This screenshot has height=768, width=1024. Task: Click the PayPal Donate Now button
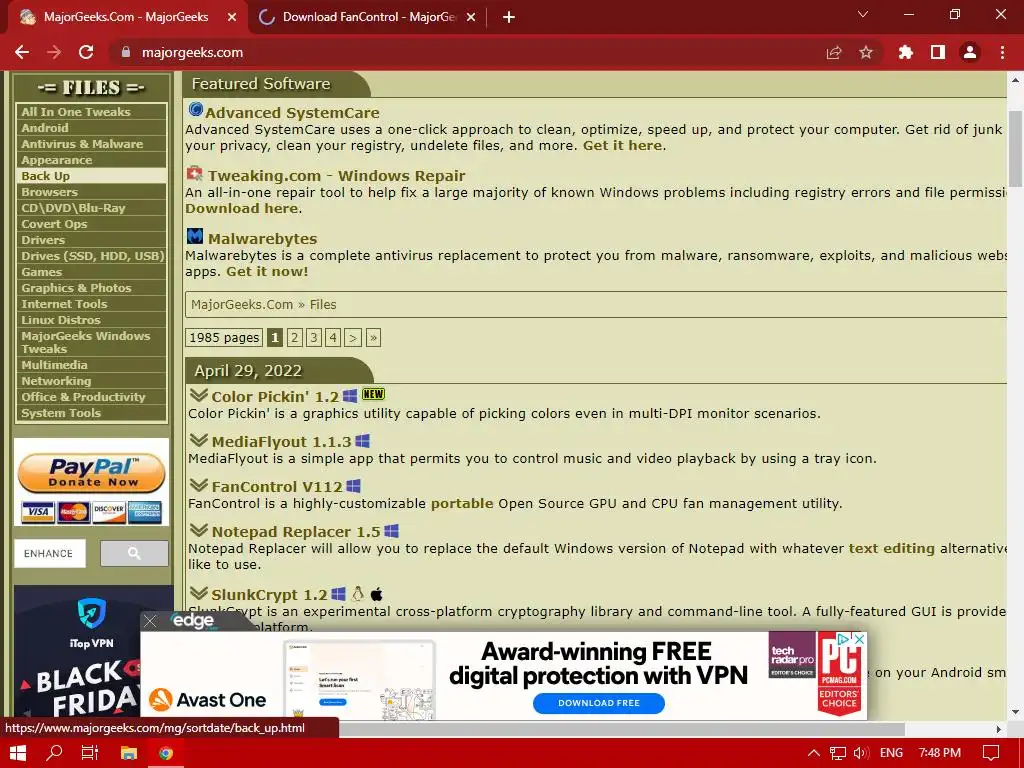coord(91,473)
